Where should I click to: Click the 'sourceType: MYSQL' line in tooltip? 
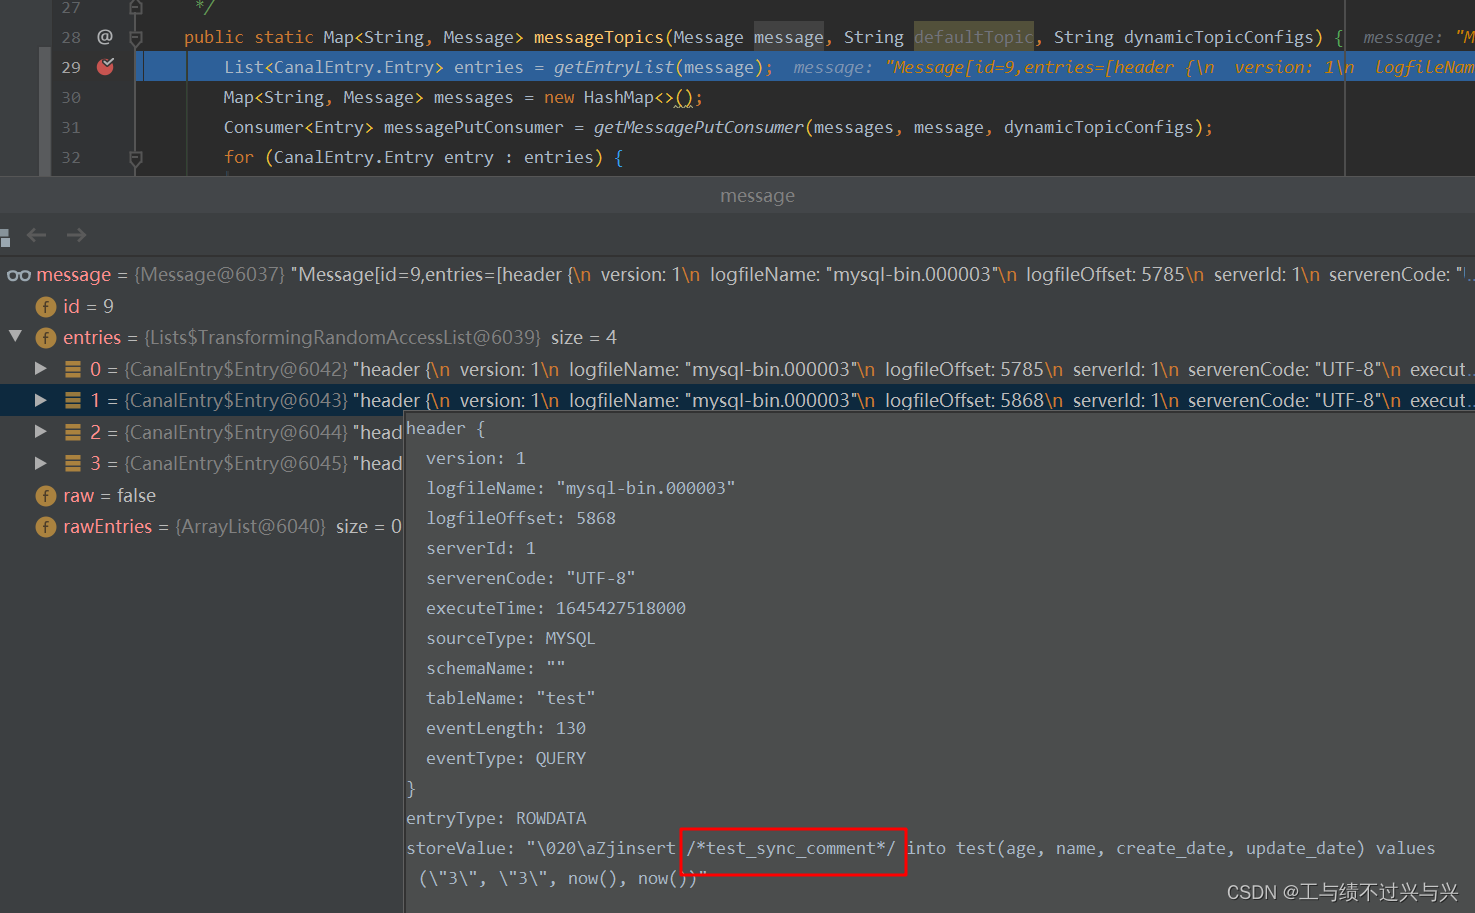tap(511, 638)
